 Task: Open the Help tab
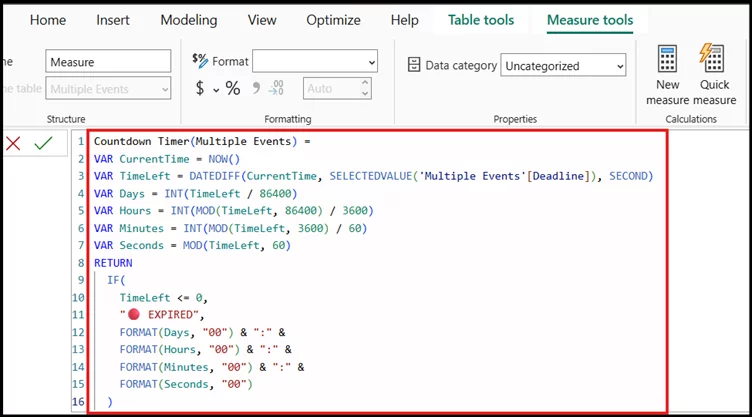(404, 20)
